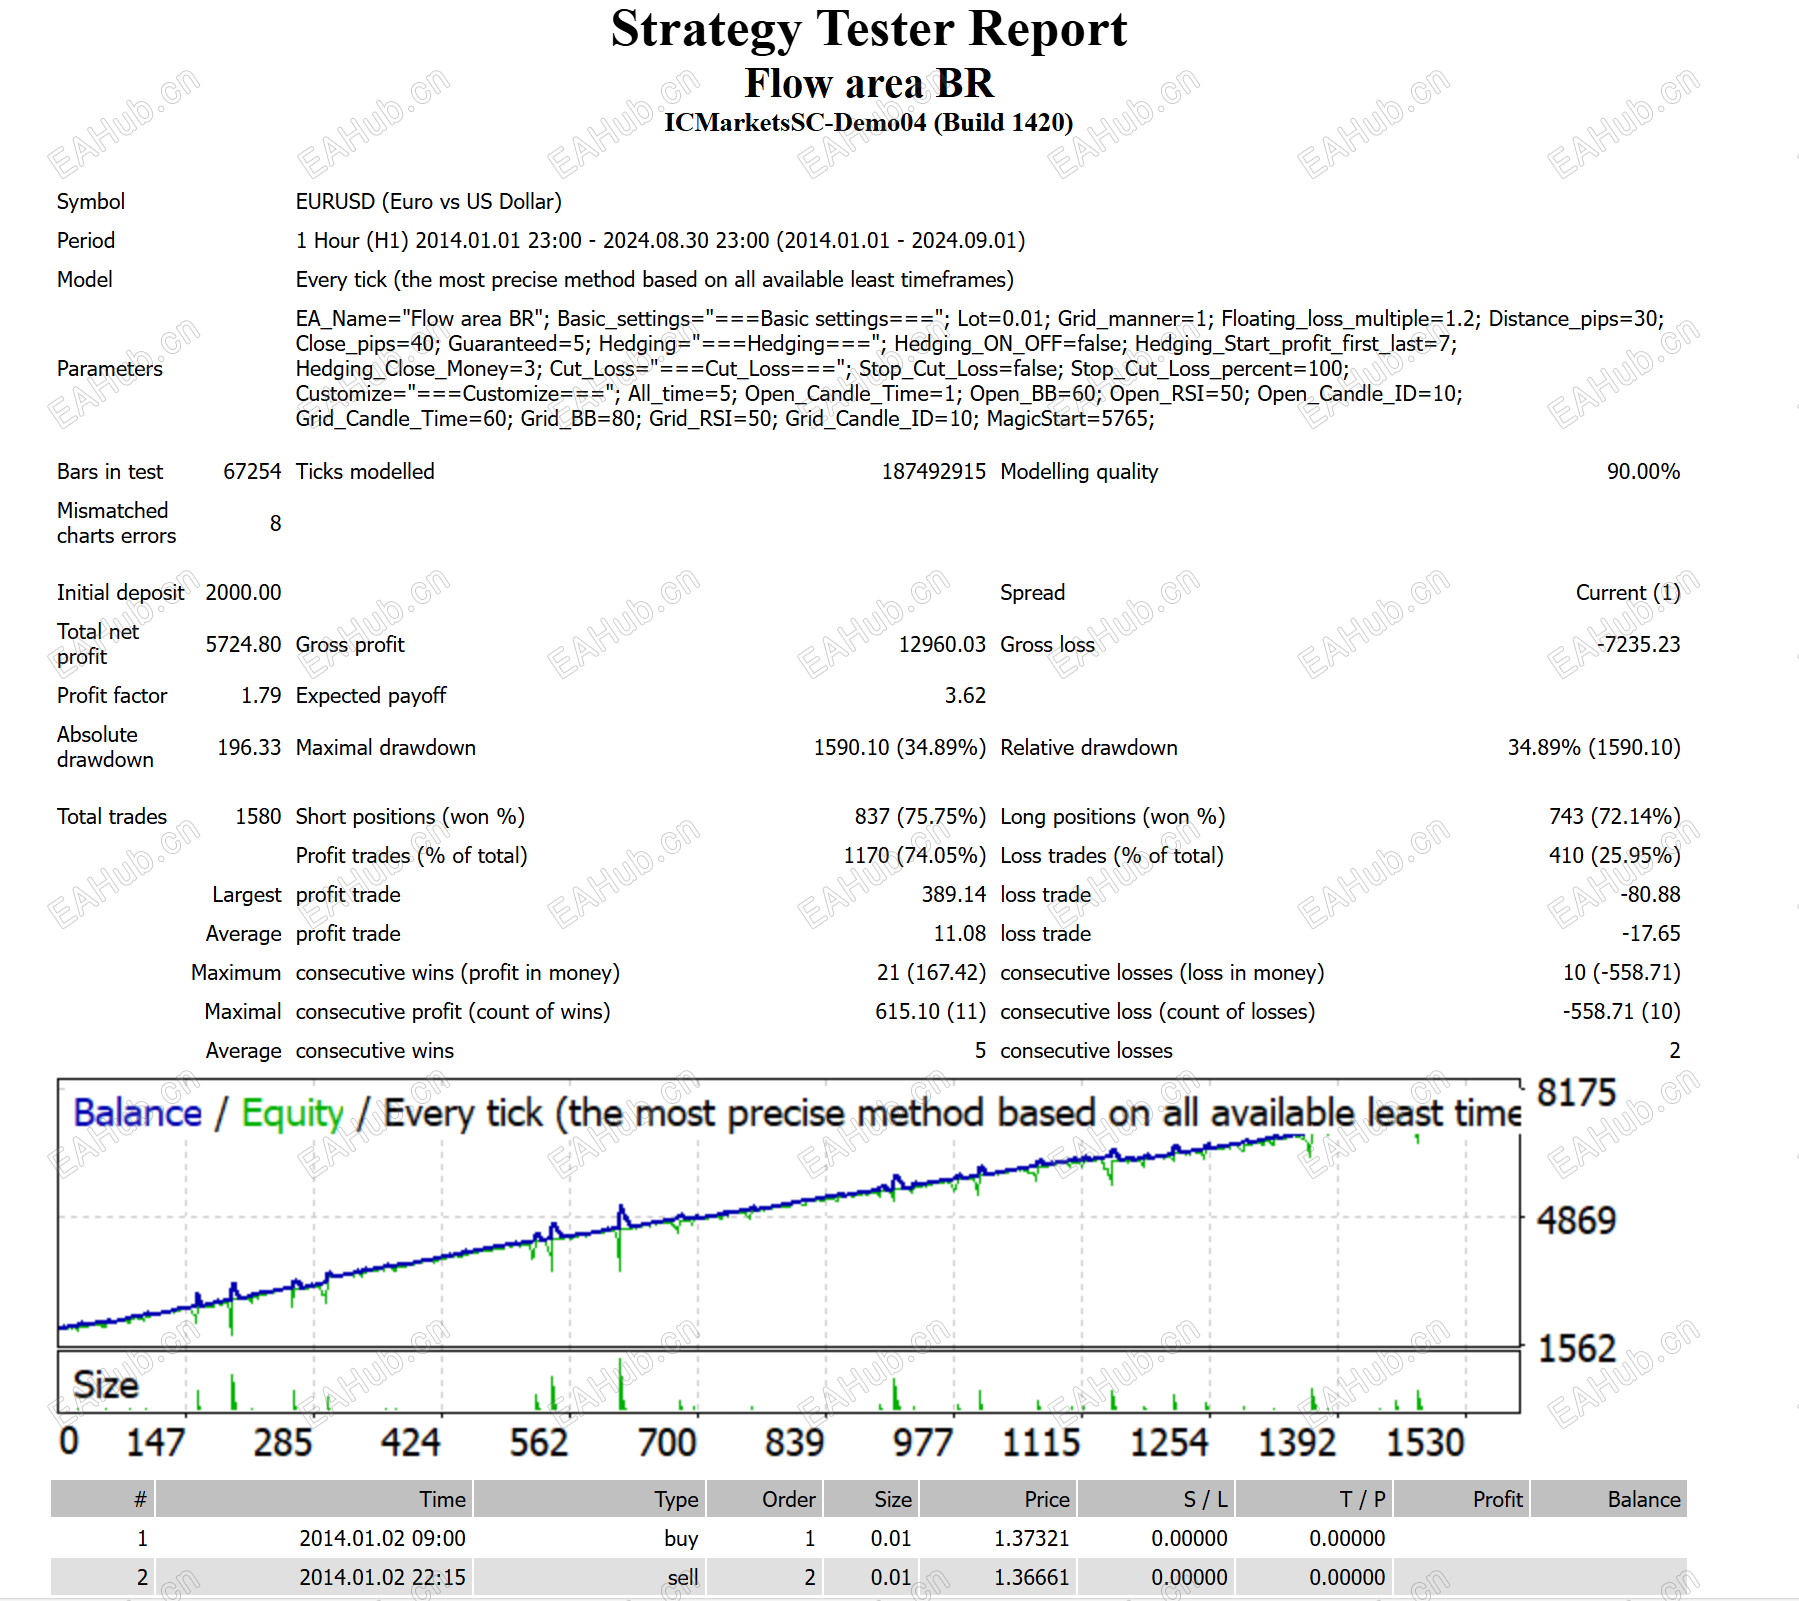The image size is (1799, 1601).
Task: Click the Parameters label
Action: click(x=109, y=369)
